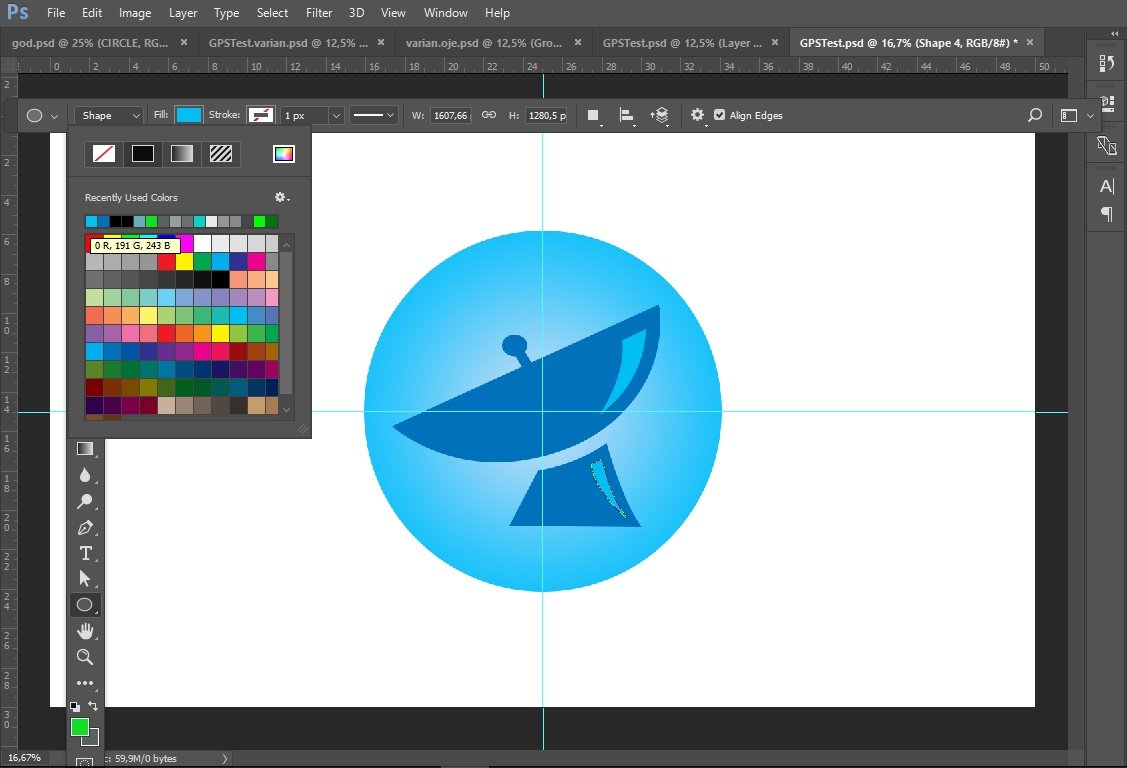Open the Character panel icon
The image size is (1127, 768).
tap(1107, 187)
